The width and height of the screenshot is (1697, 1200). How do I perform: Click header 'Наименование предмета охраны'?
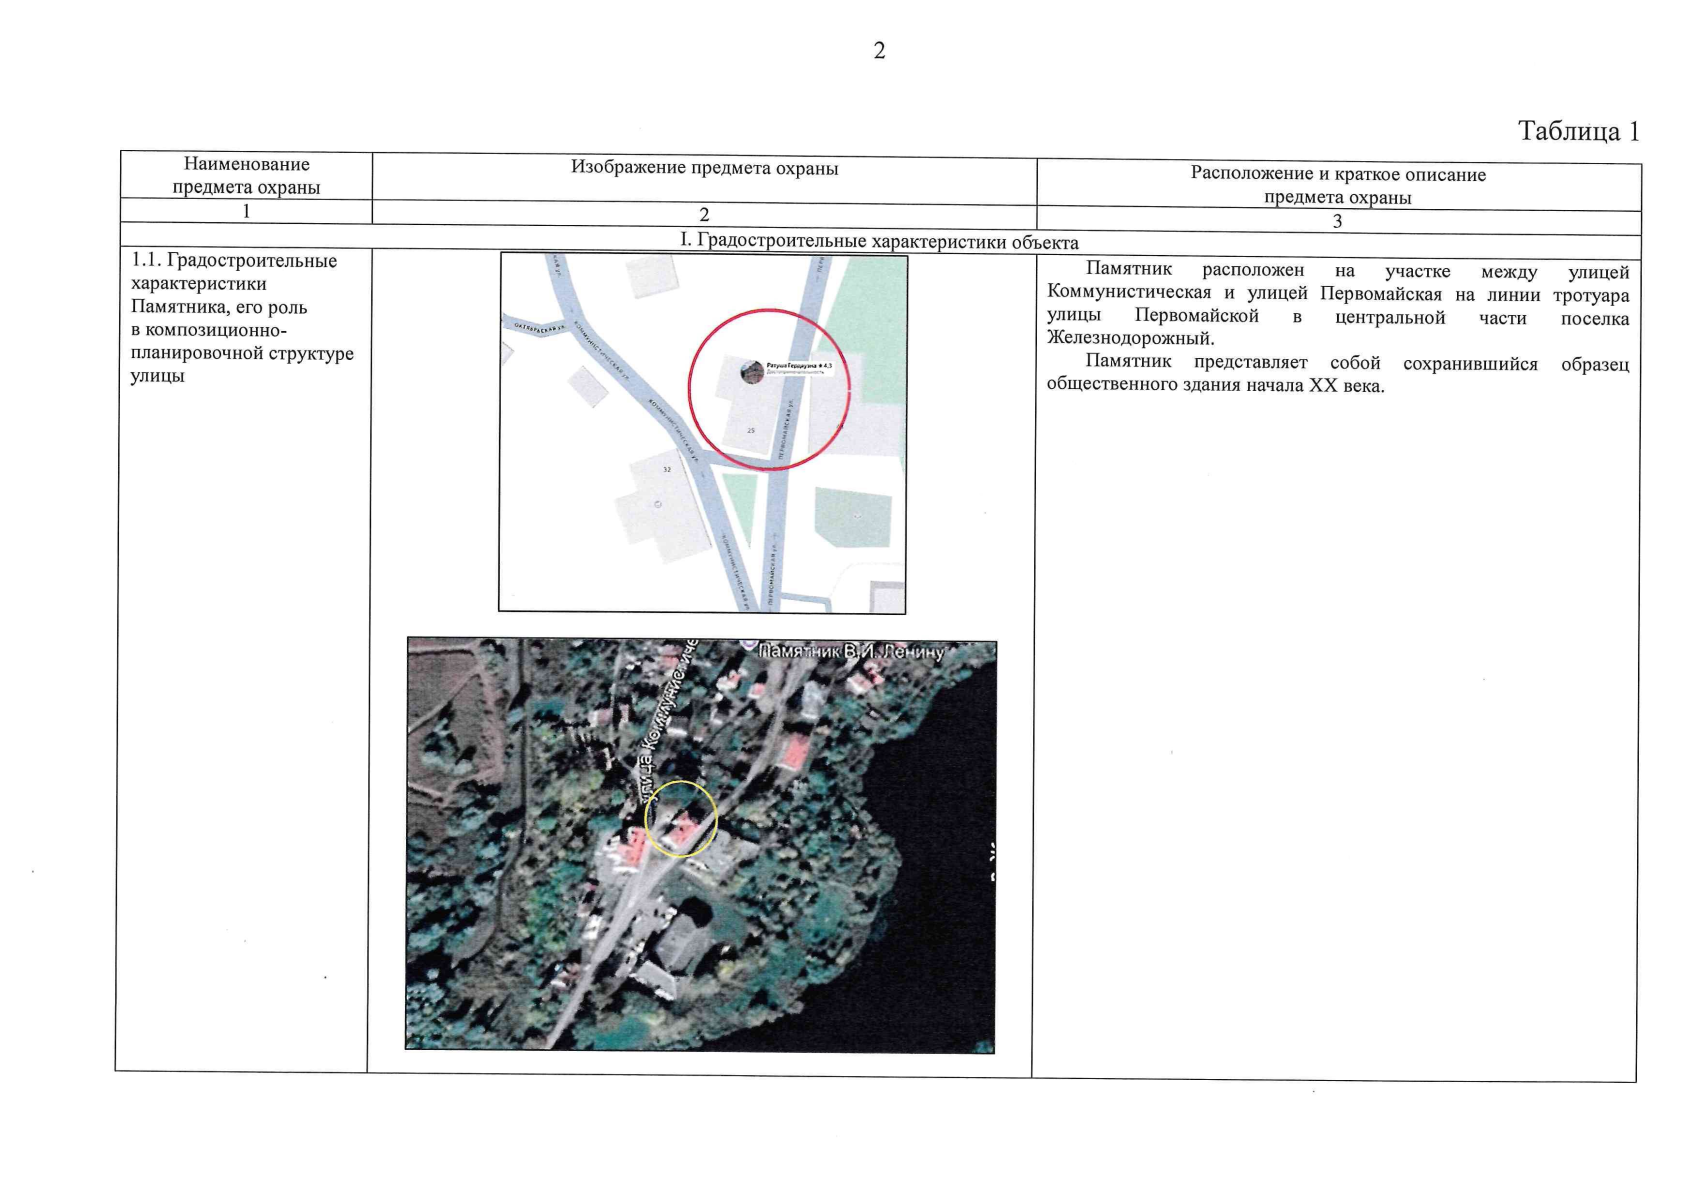(246, 175)
